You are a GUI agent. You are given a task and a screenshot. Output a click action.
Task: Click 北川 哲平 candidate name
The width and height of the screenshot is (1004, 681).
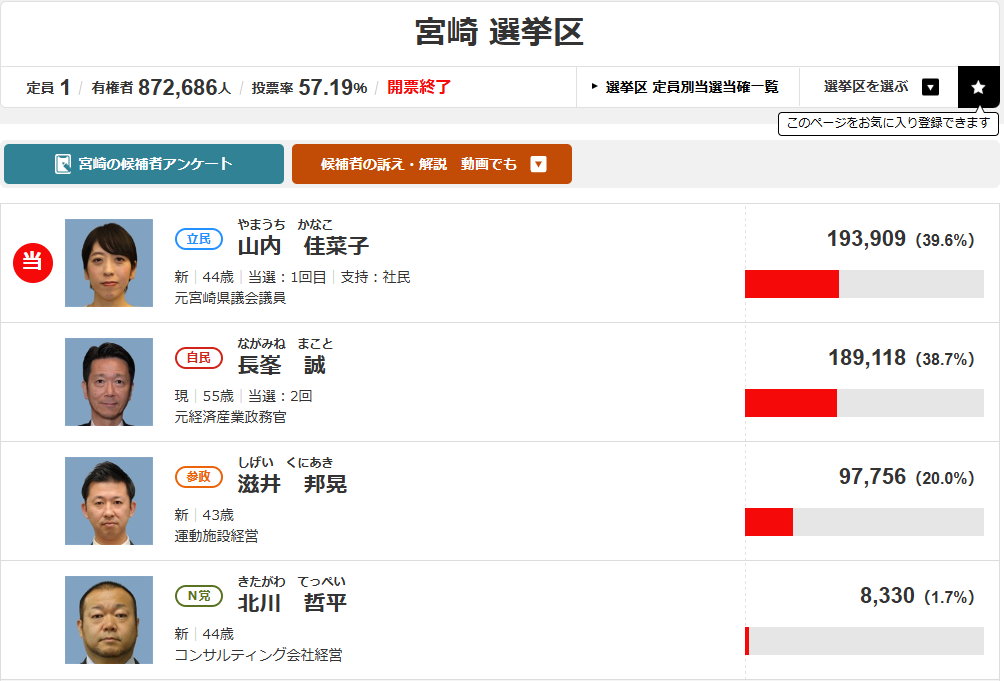pos(292,603)
